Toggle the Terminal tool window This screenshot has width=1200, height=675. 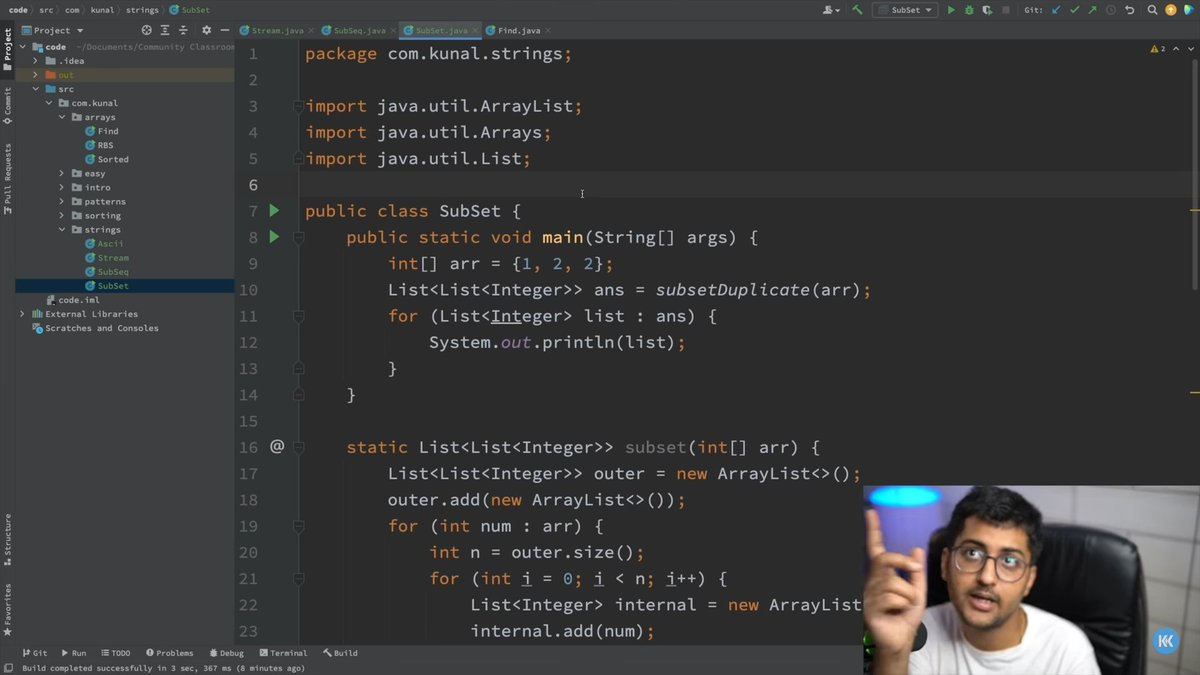283,652
